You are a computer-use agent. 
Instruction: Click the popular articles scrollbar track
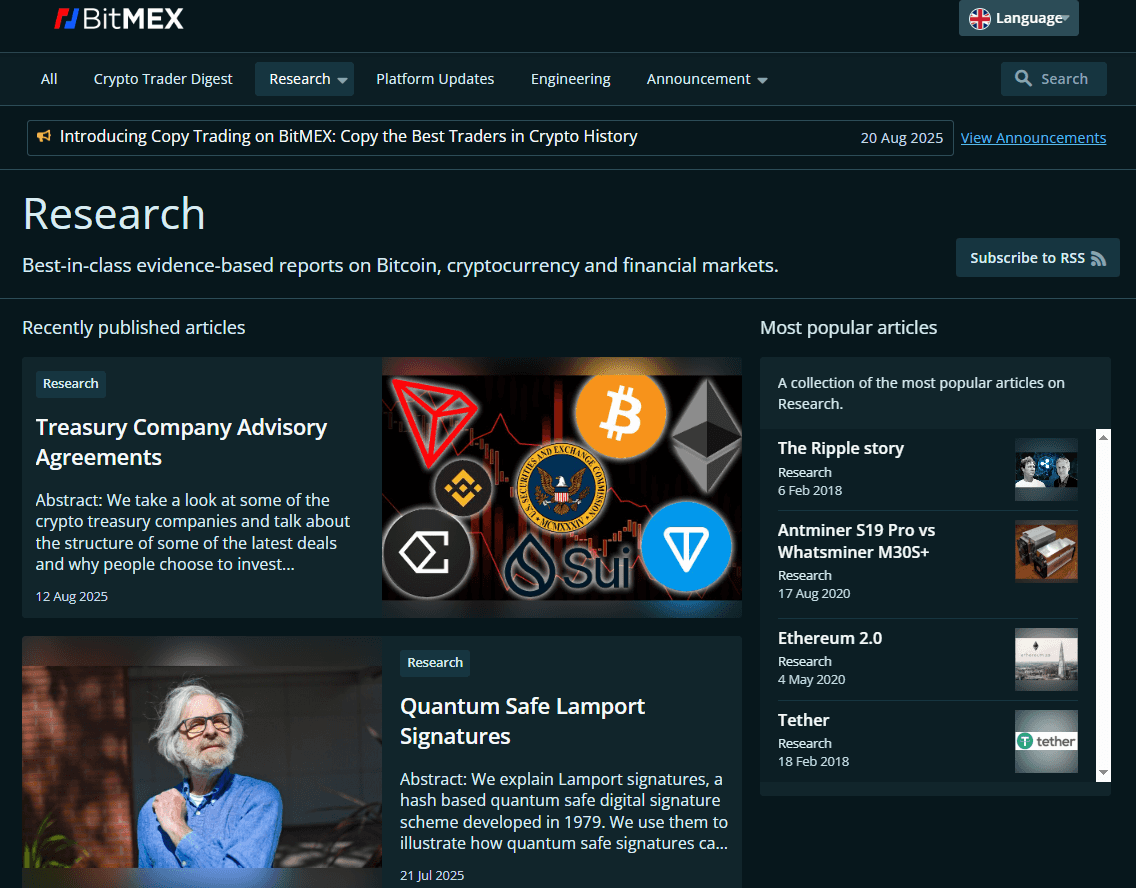(1103, 605)
